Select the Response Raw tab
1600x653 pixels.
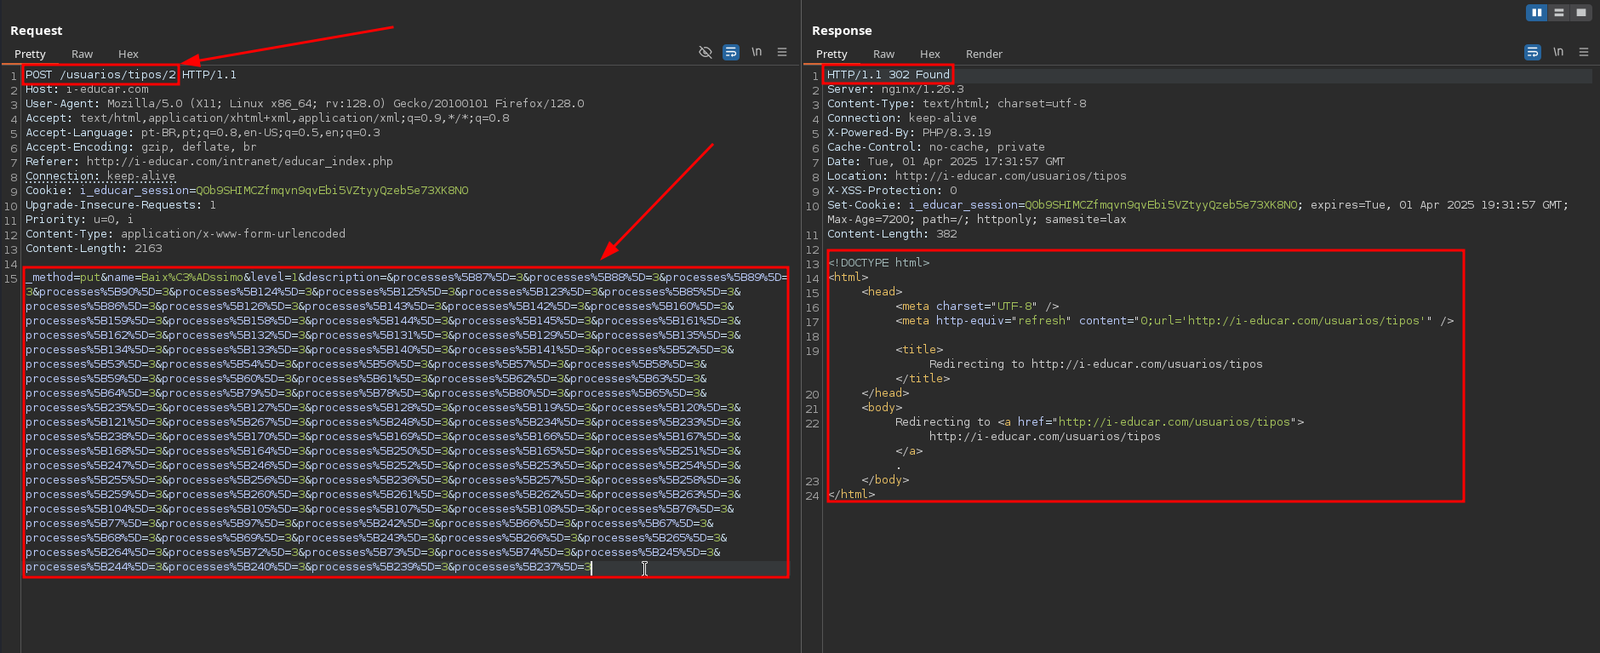point(883,54)
